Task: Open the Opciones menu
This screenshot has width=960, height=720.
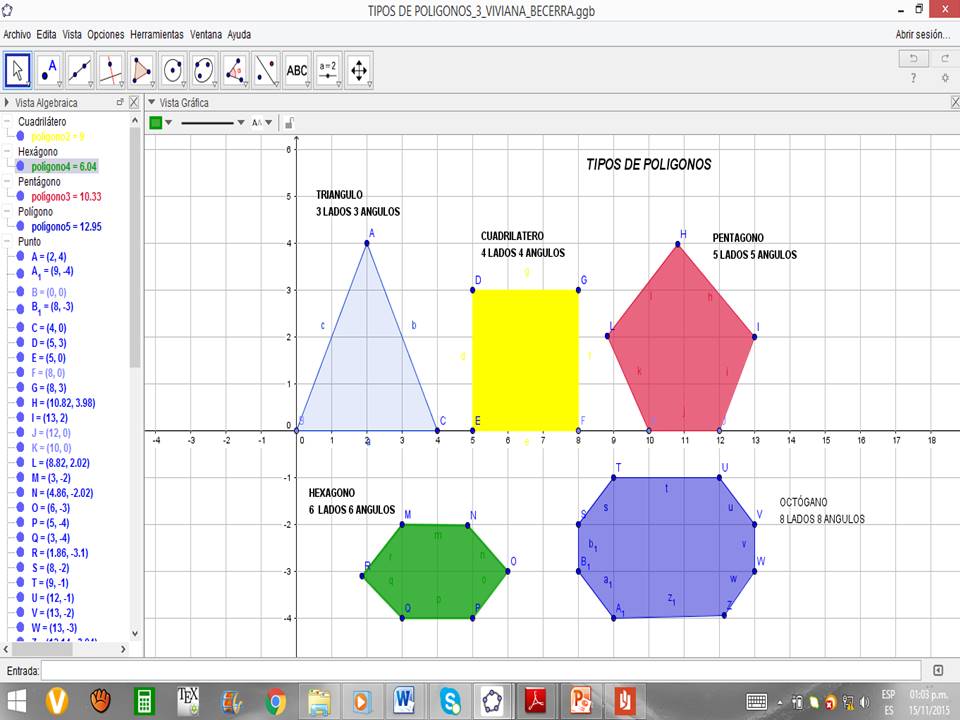Action: 105,33
